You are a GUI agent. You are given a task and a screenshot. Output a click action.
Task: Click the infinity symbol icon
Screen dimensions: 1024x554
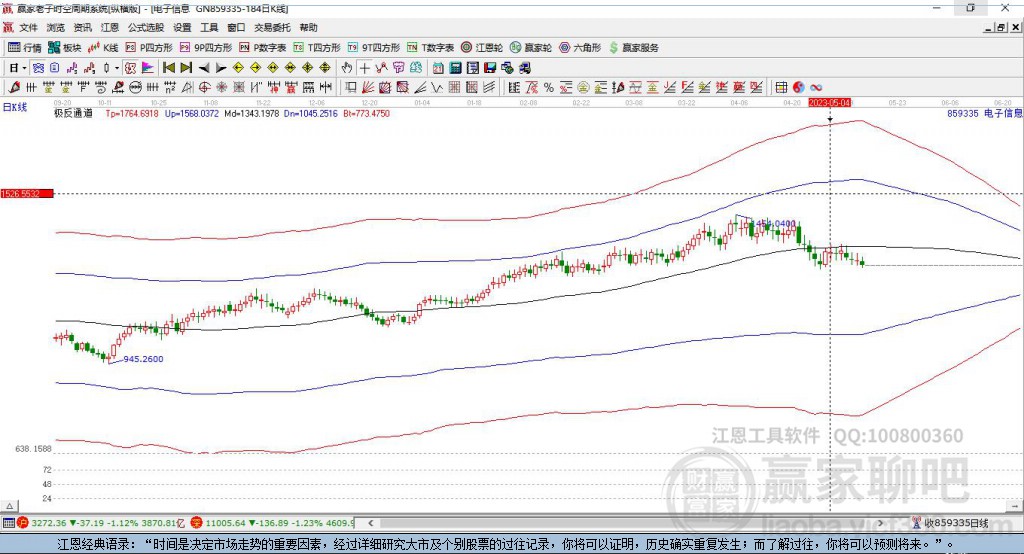816,87
